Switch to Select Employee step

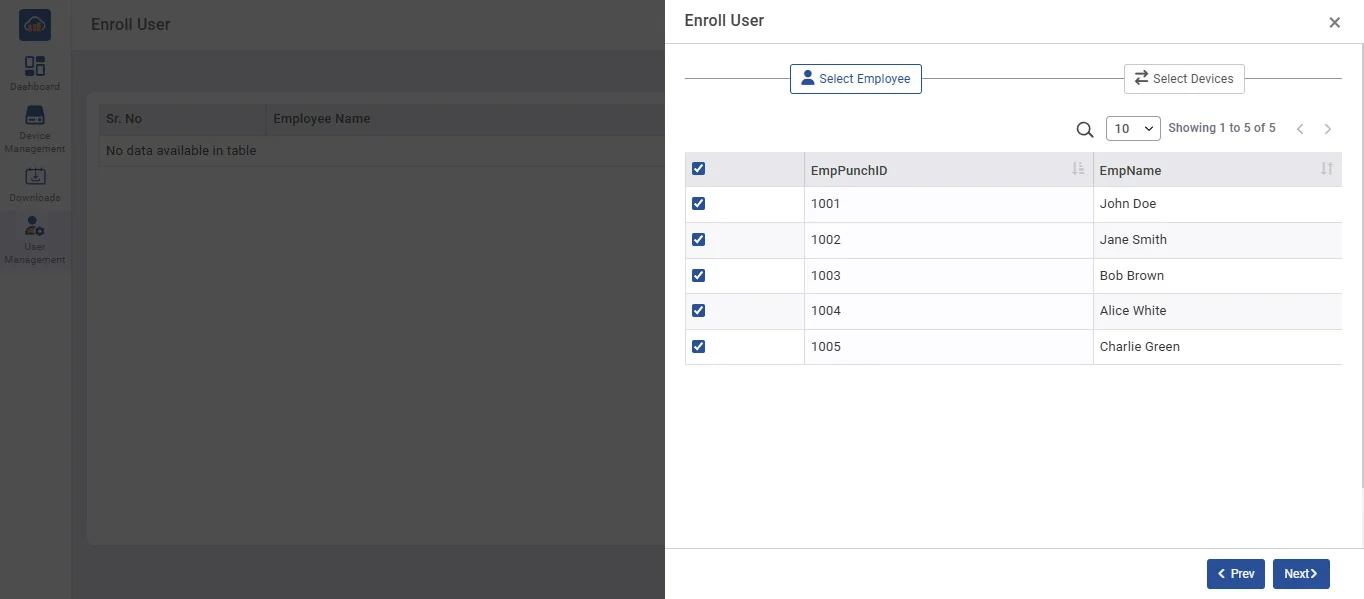coord(856,79)
